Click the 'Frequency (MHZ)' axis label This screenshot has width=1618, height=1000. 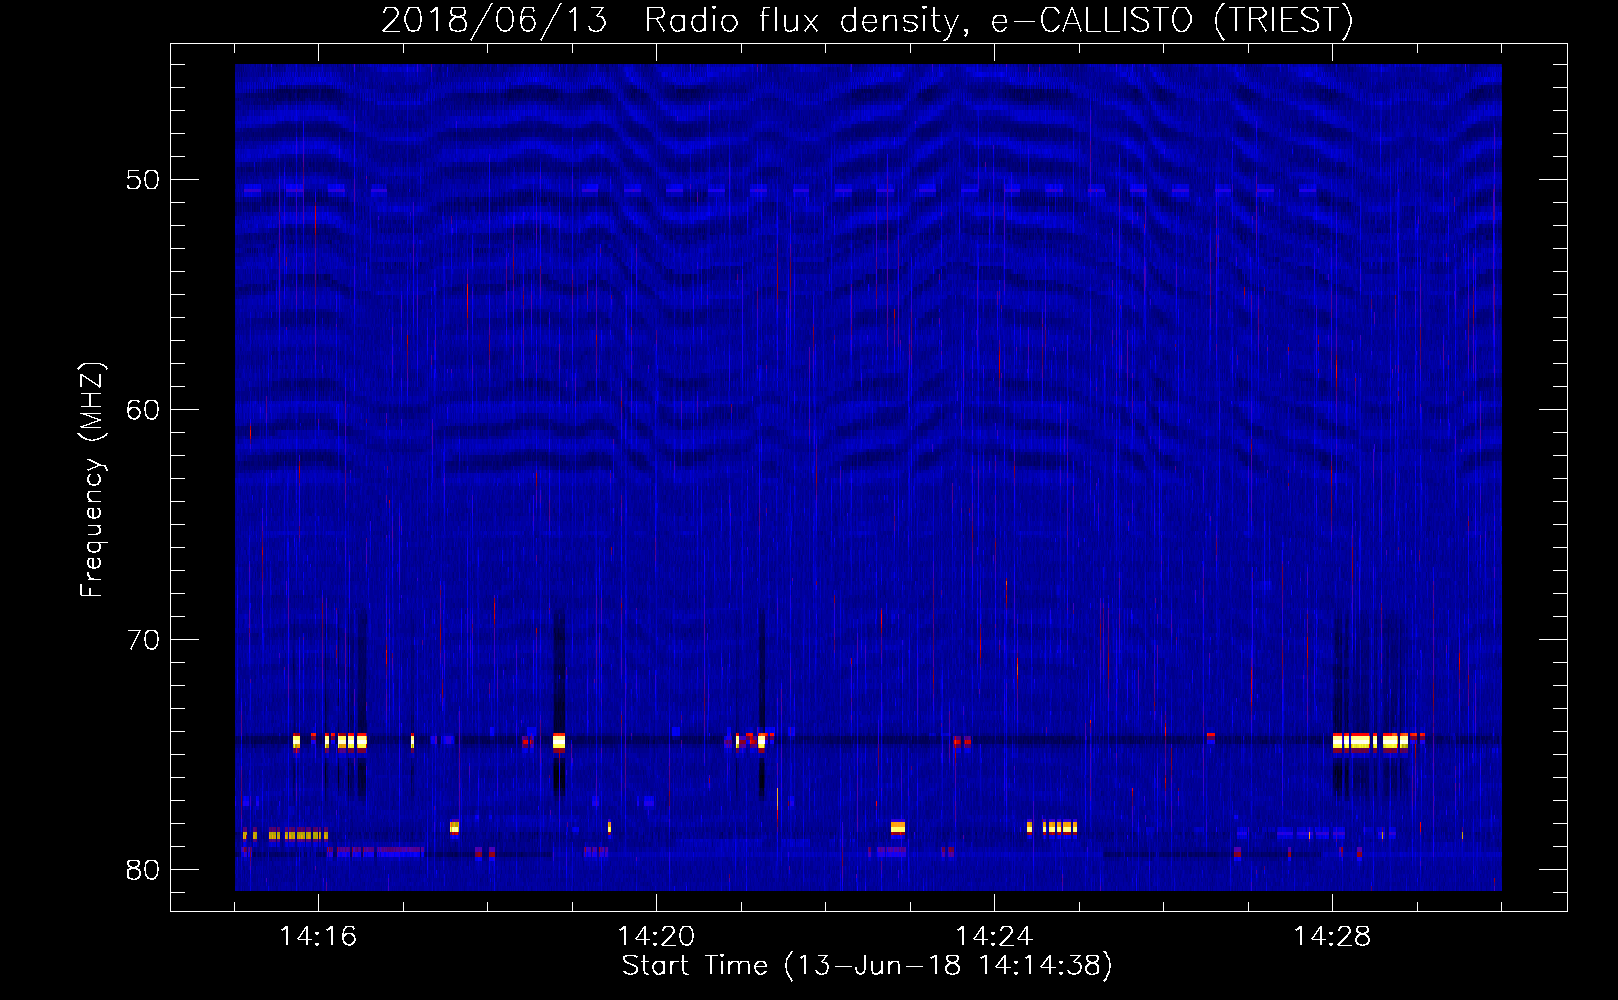pyautogui.click(x=92, y=480)
